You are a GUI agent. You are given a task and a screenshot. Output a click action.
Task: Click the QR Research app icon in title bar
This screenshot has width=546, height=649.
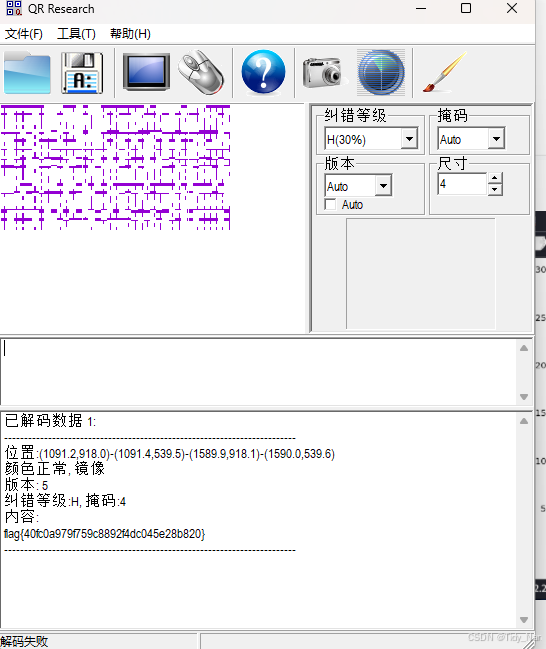[14, 8]
